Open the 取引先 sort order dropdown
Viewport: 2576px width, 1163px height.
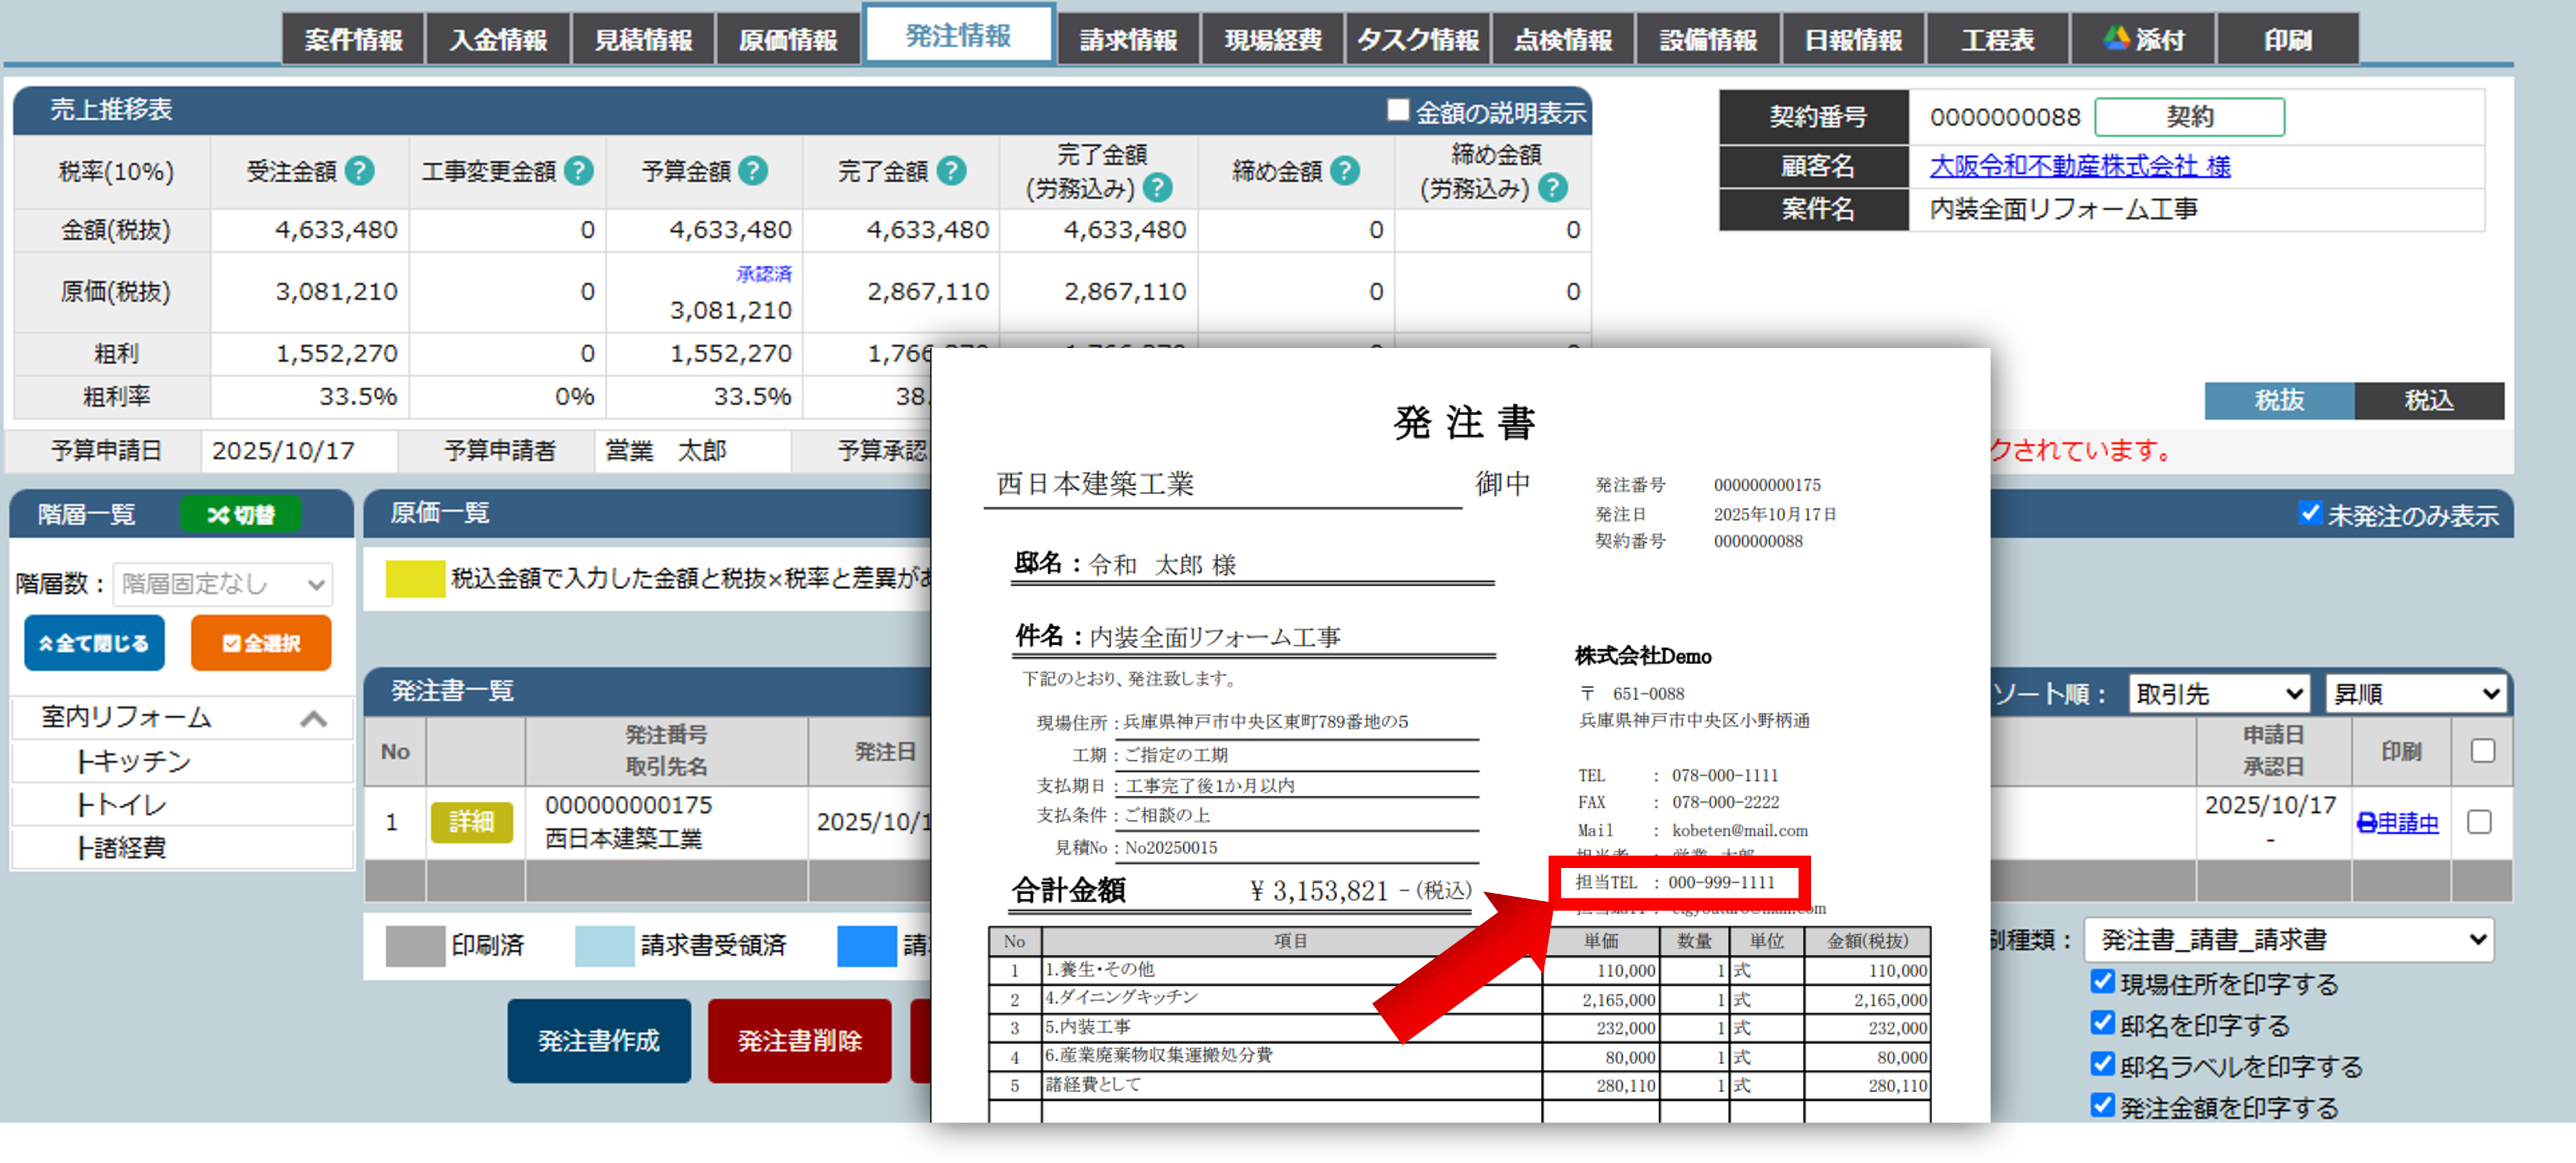tap(2218, 694)
